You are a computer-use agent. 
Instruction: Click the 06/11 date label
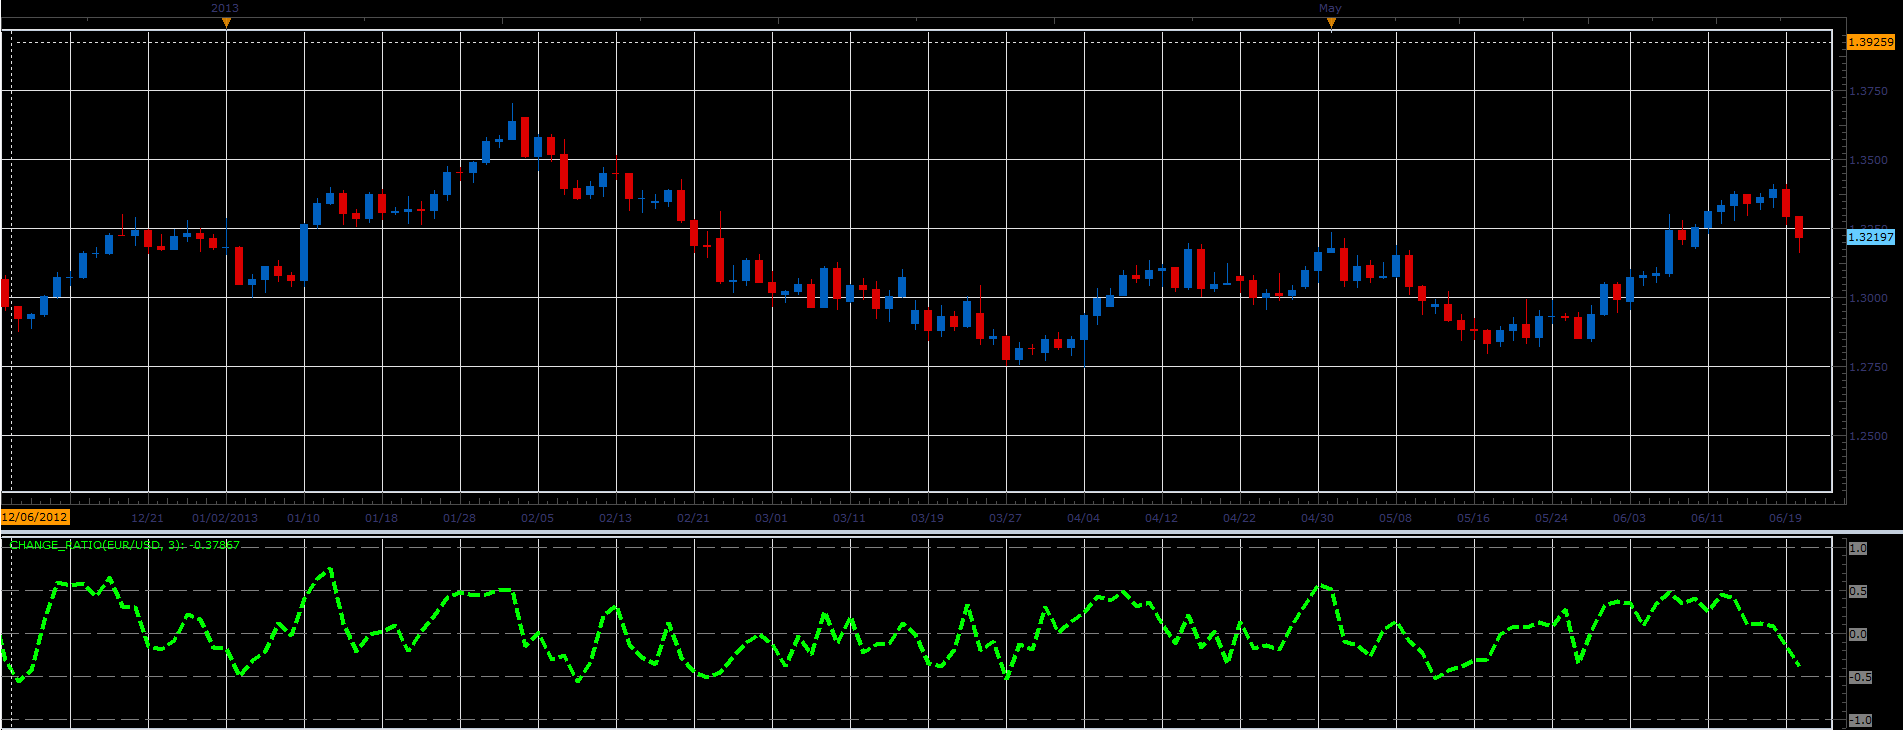[1708, 518]
